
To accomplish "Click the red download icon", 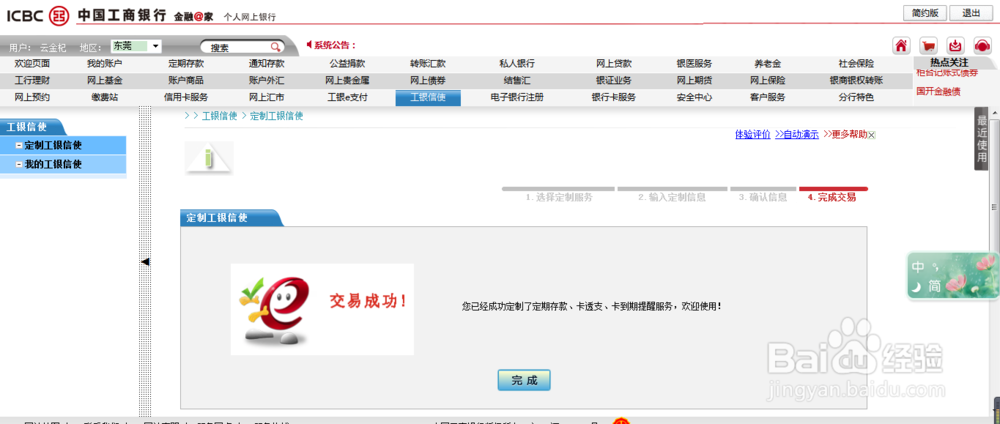I will (955, 46).
